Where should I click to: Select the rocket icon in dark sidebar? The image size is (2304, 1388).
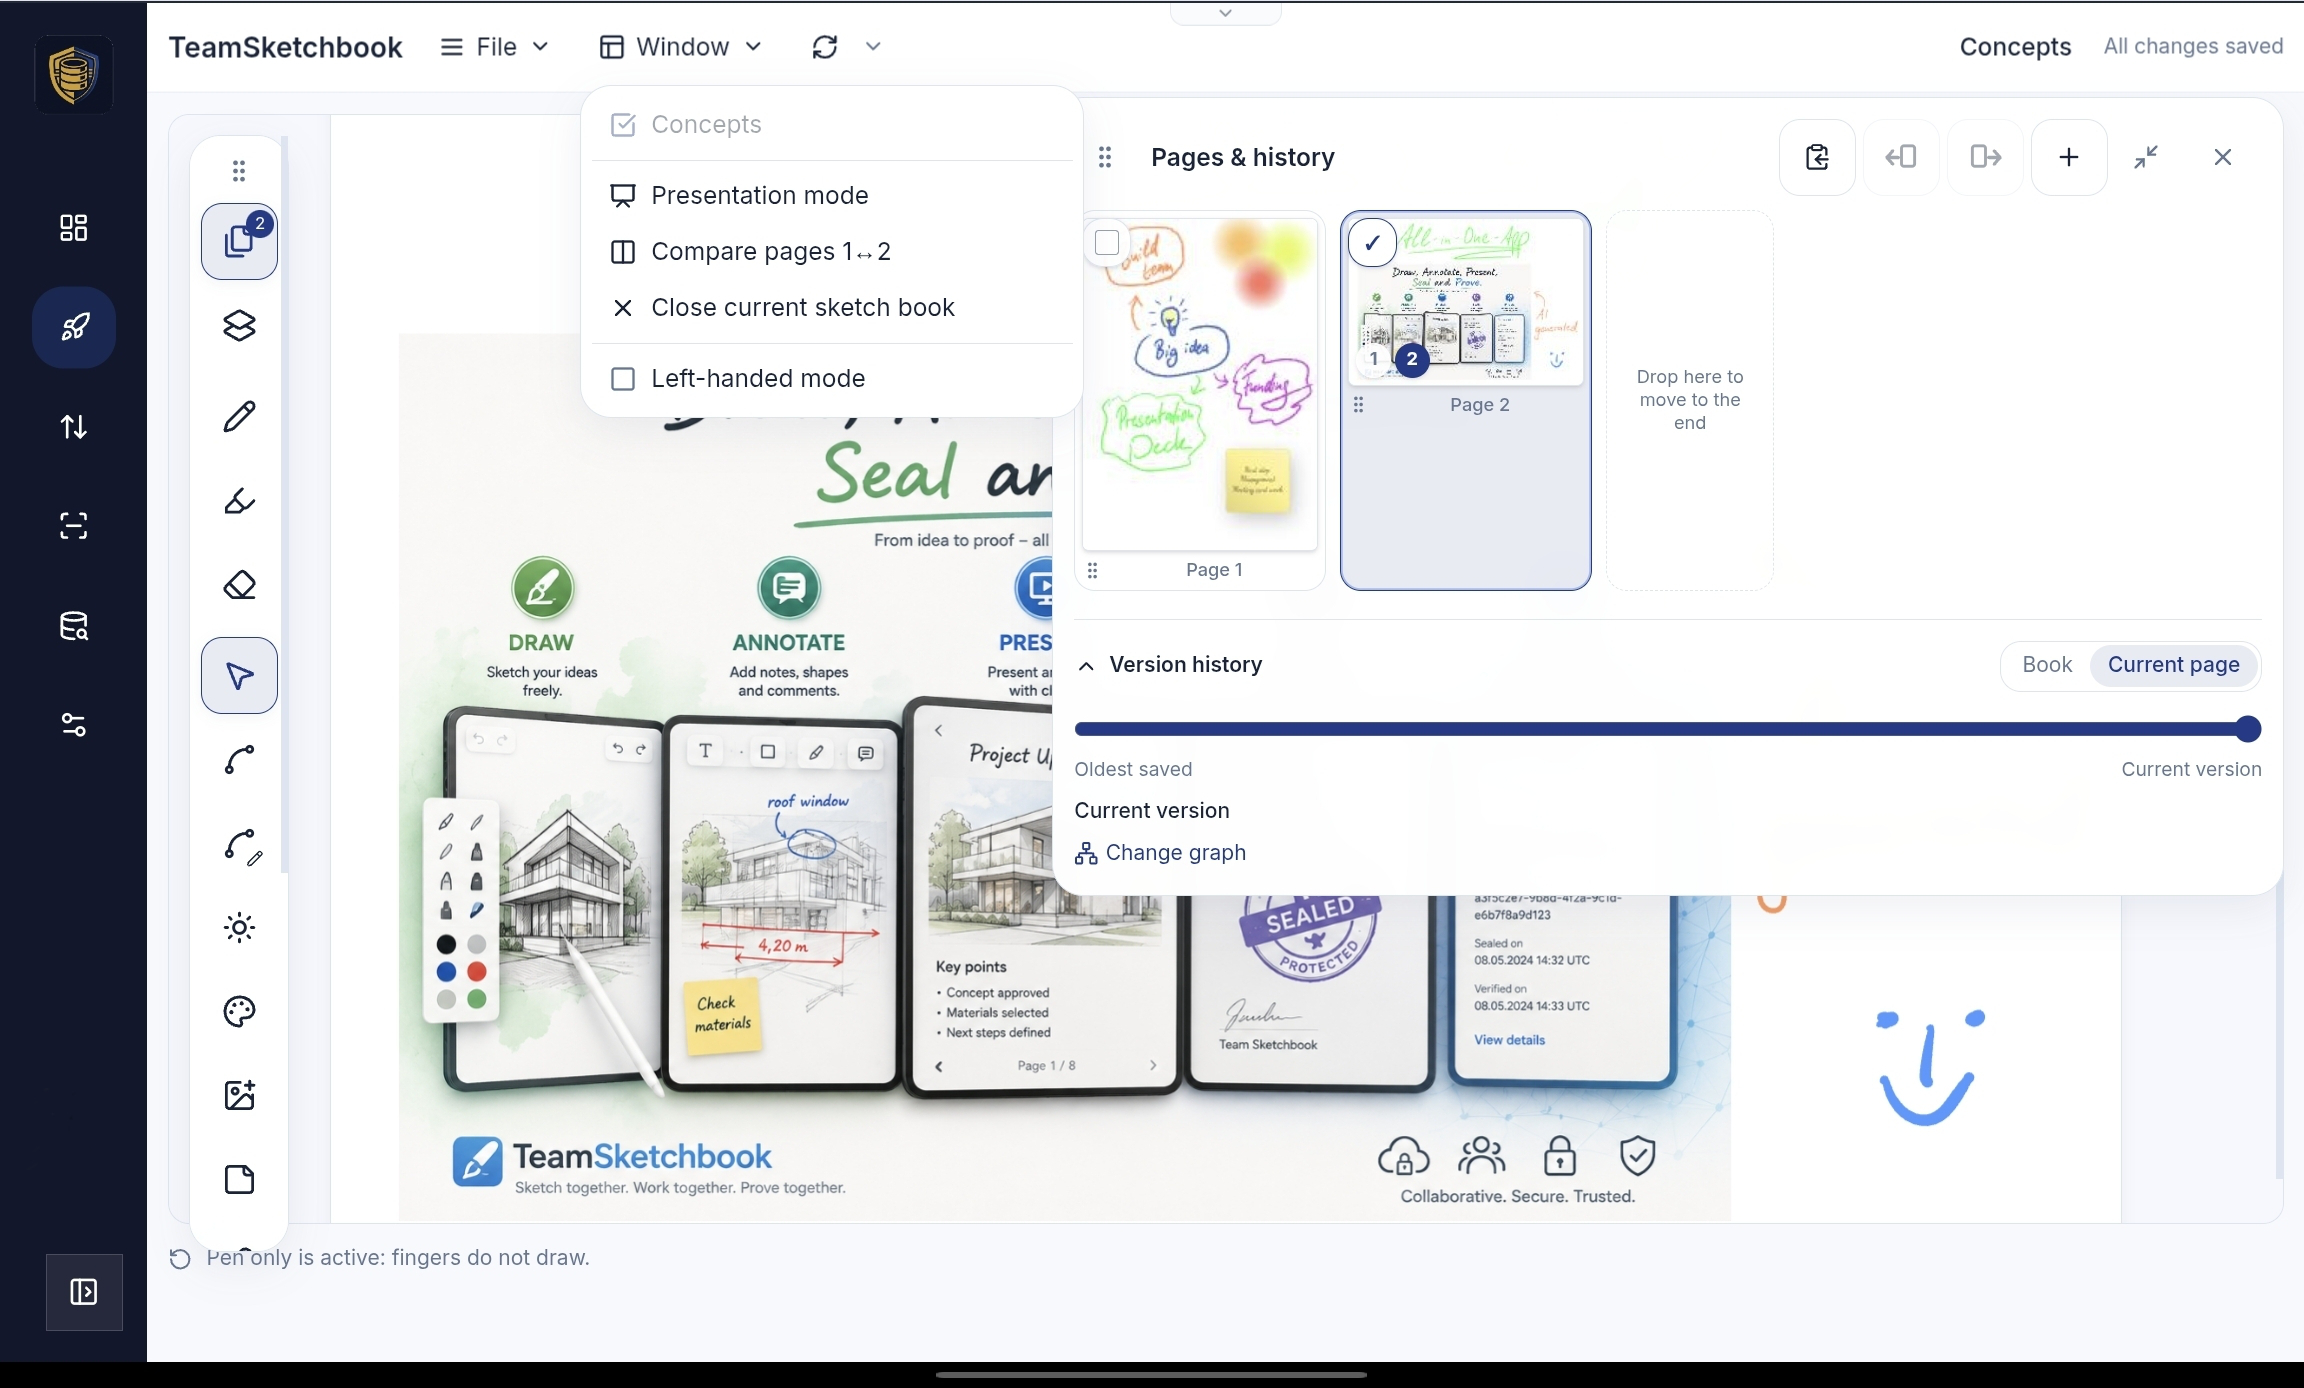(73, 327)
